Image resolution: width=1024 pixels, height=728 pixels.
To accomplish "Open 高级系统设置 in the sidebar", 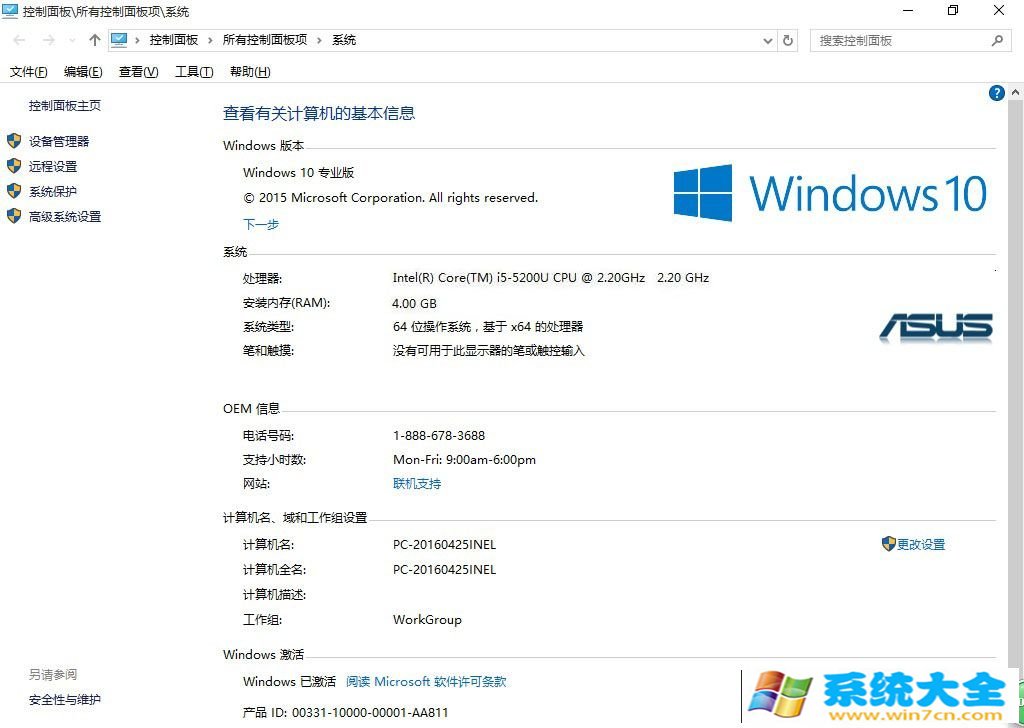I will point(65,217).
